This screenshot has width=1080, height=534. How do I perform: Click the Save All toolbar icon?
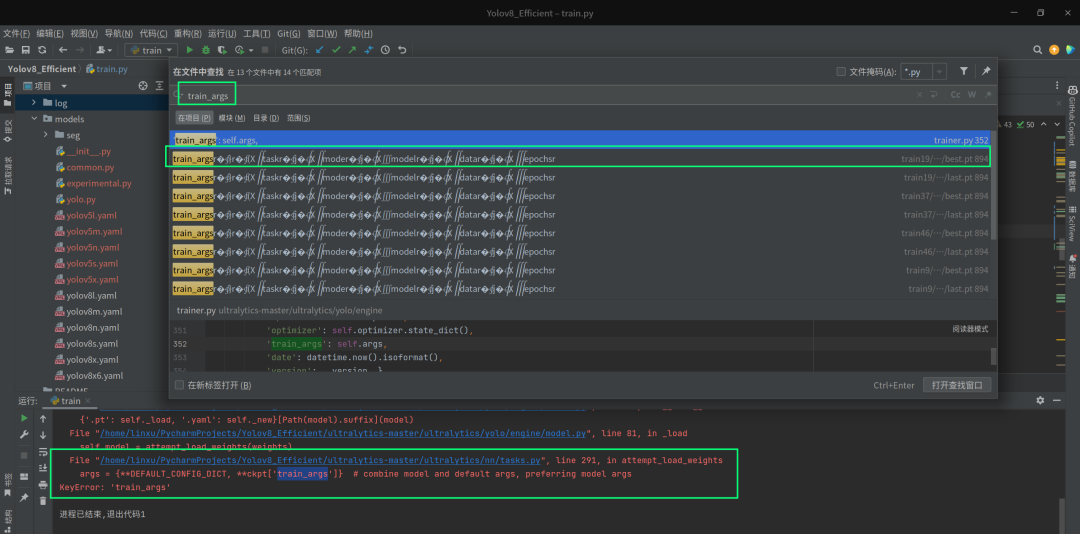click(x=25, y=50)
